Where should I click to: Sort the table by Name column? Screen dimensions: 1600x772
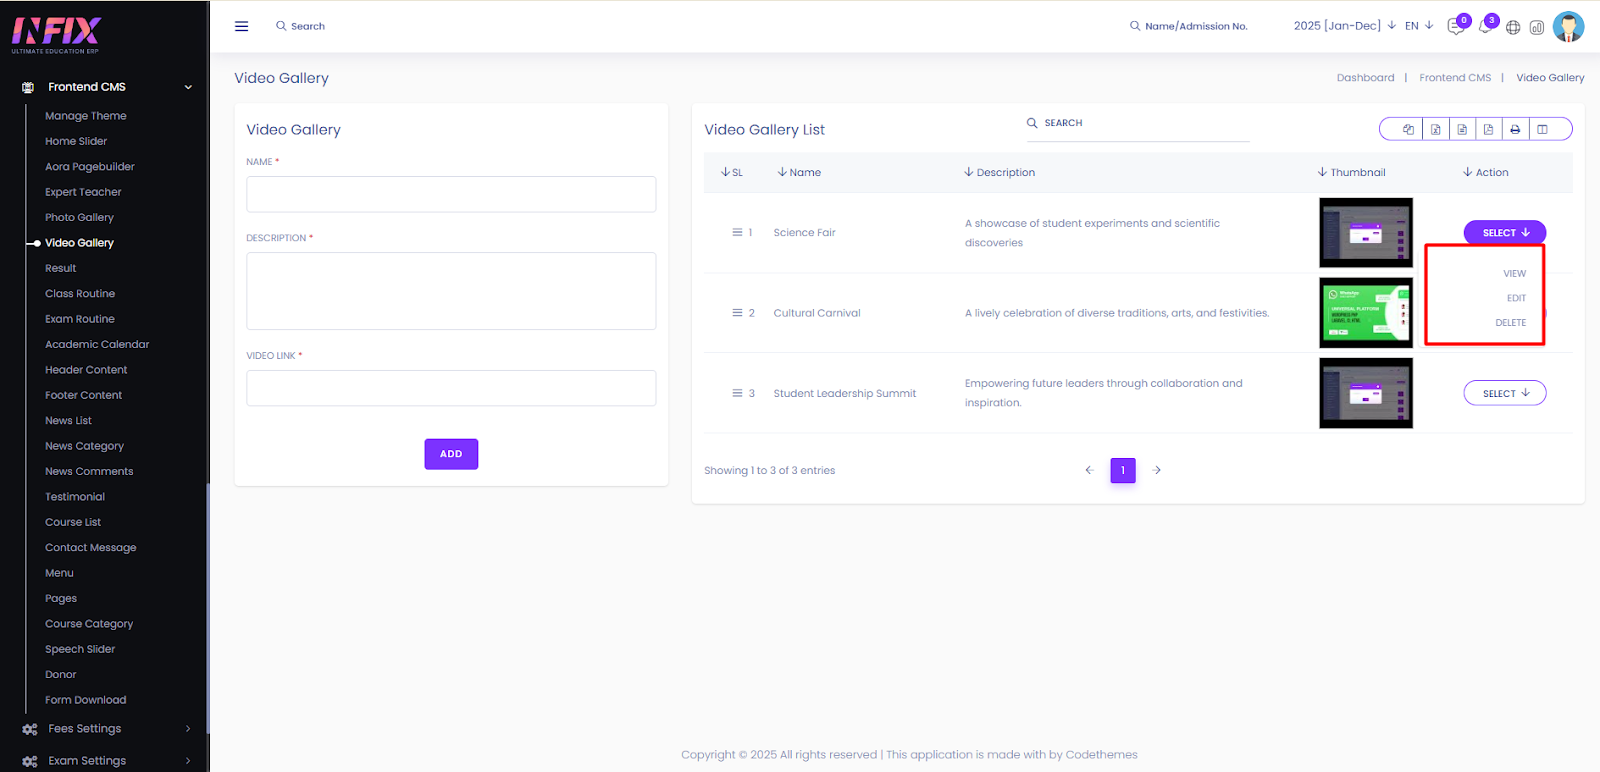coord(799,172)
